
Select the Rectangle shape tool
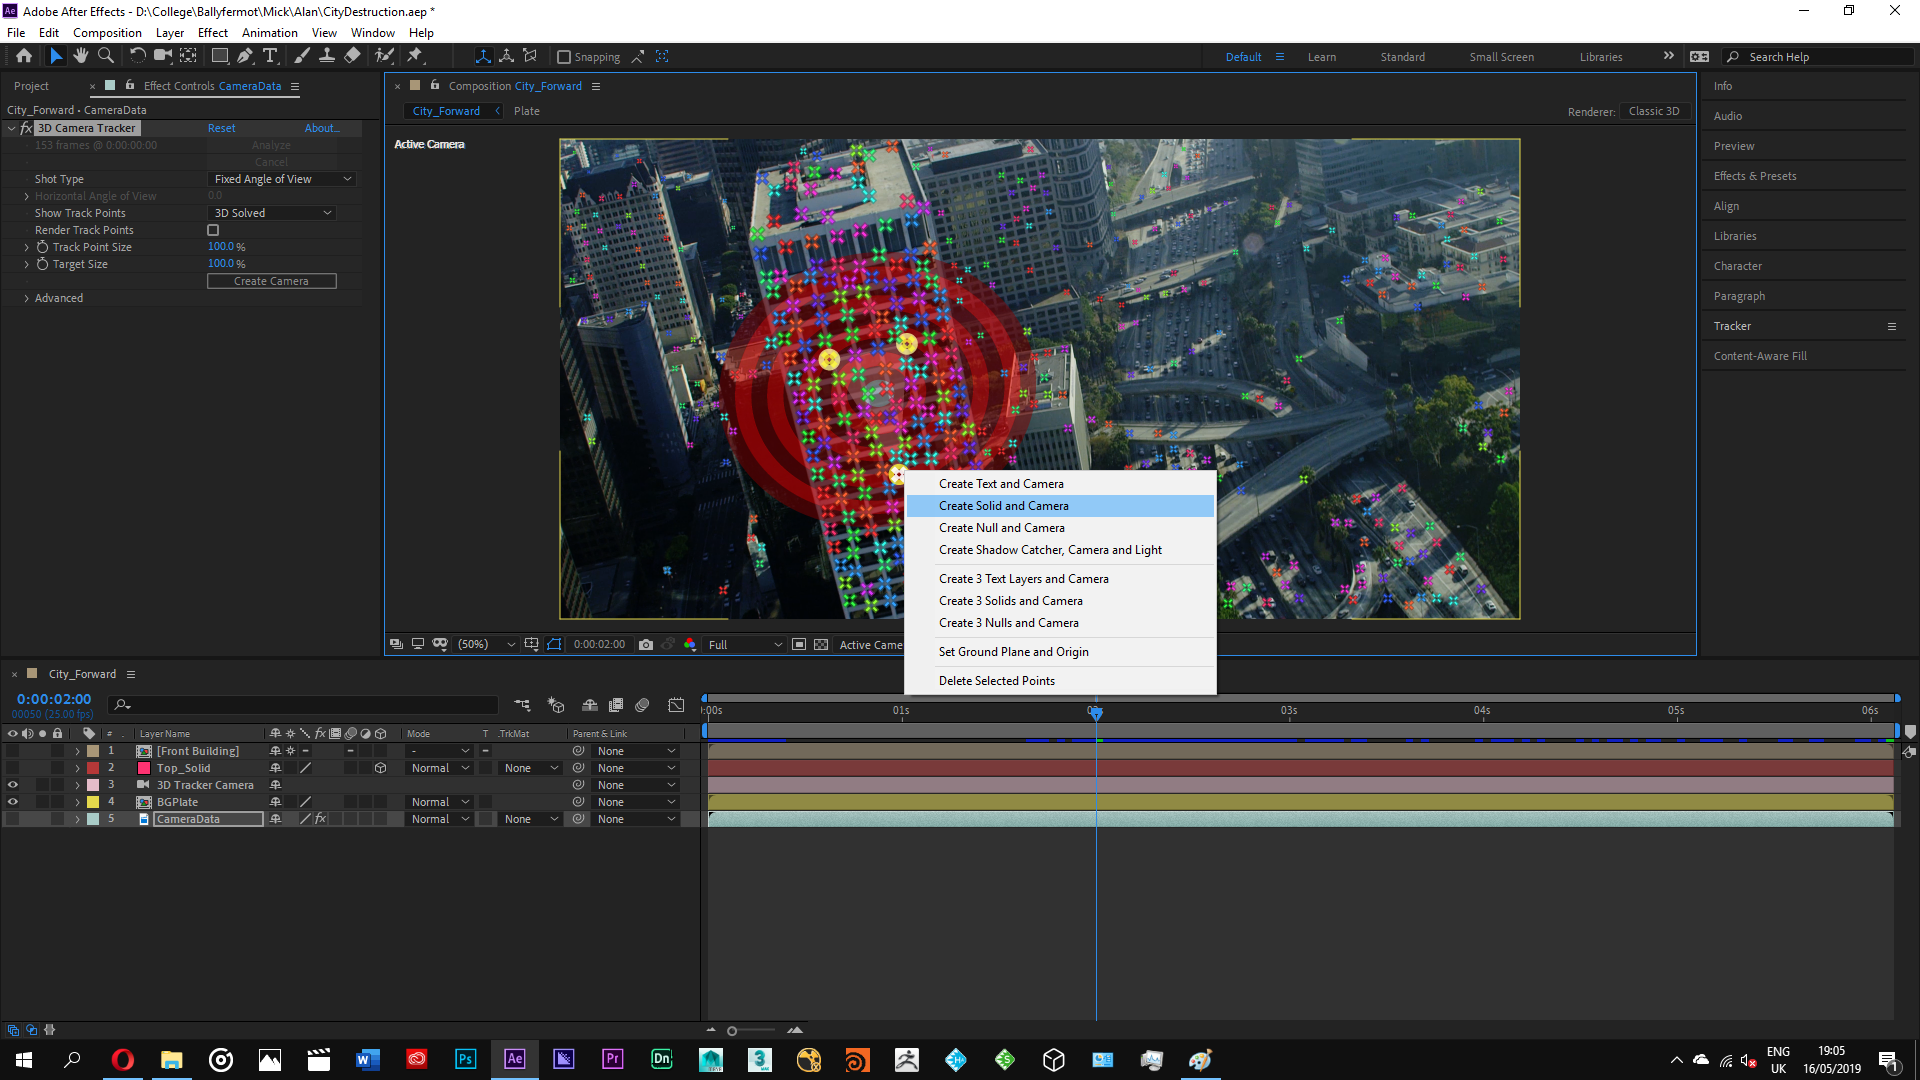220,56
